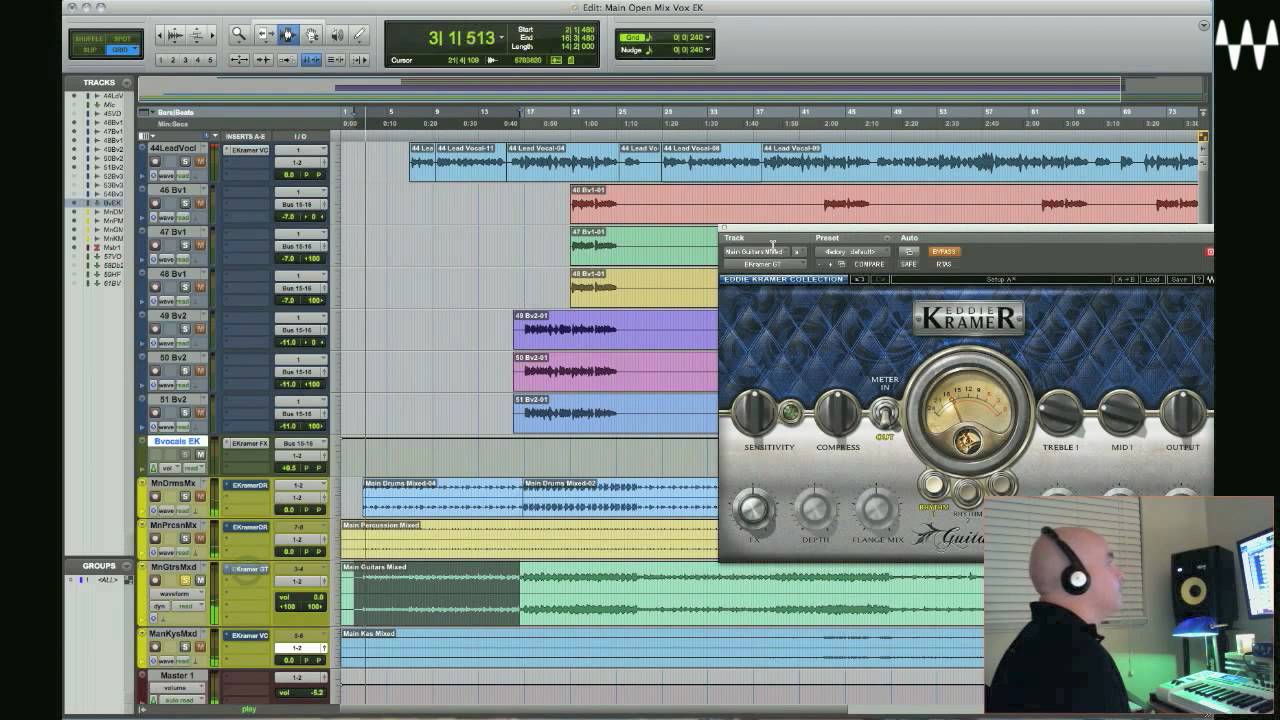Screen dimensions: 1280x720
Task: Click the automation SAFE button
Action: 909,264
